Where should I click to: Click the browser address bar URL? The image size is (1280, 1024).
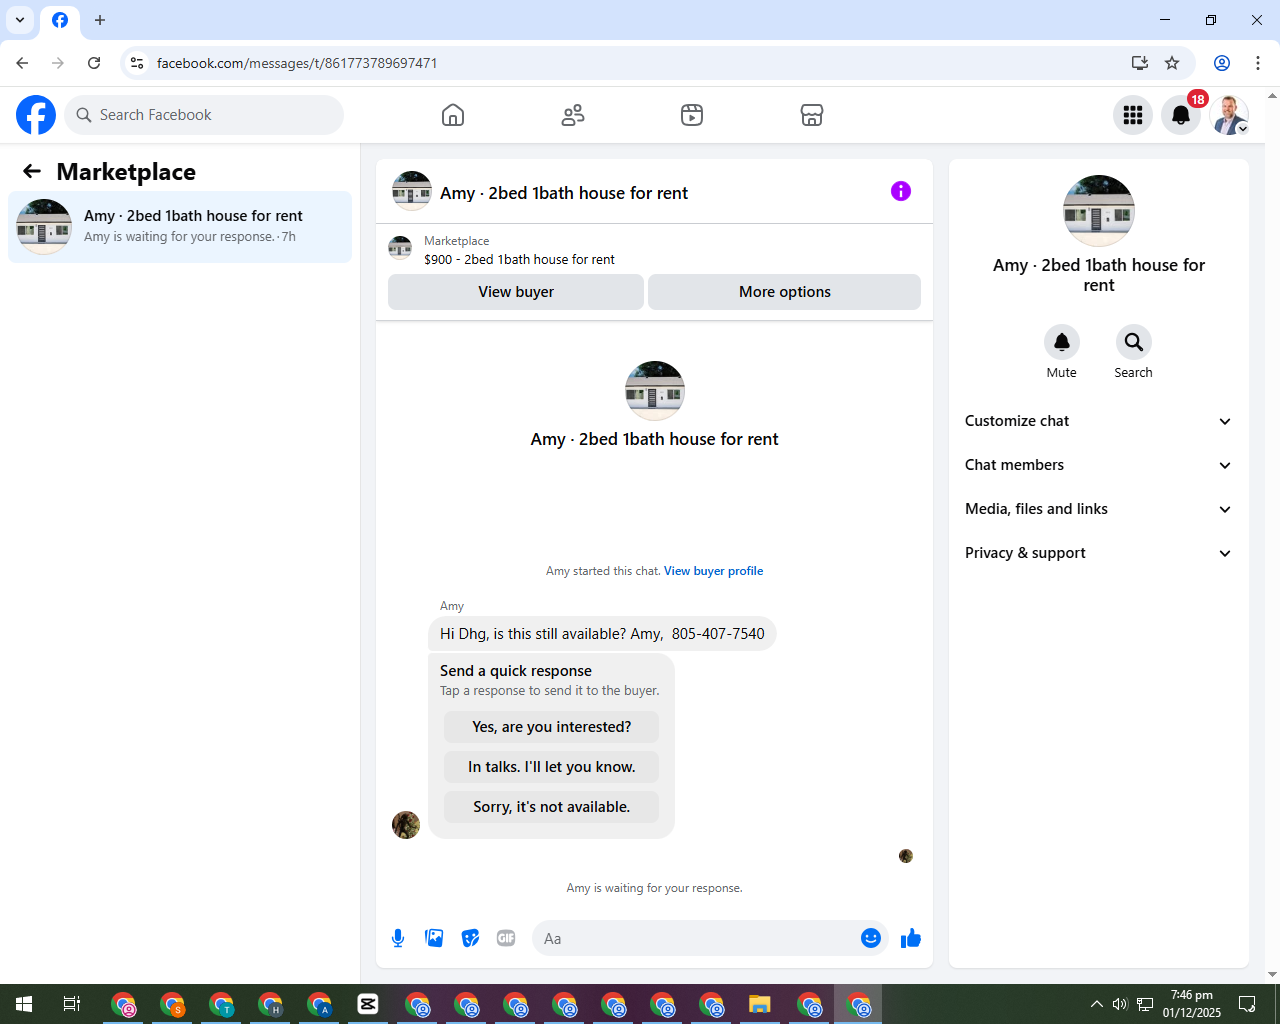[297, 63]
